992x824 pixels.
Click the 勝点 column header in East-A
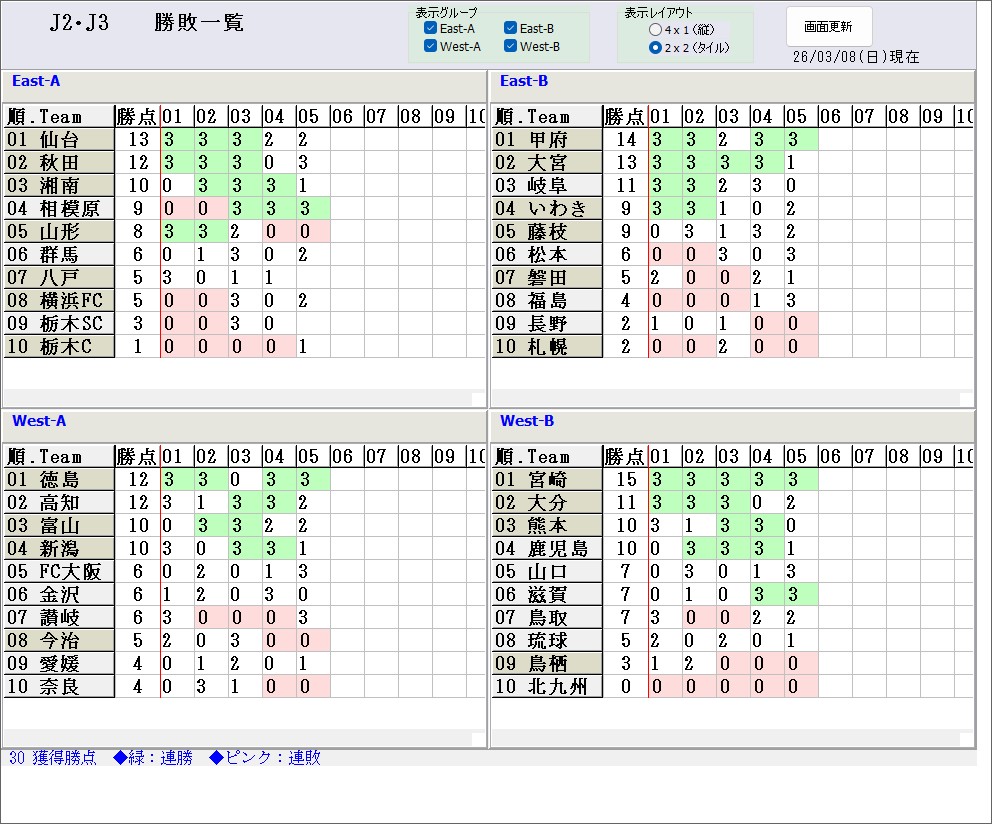tap(137, 117)
